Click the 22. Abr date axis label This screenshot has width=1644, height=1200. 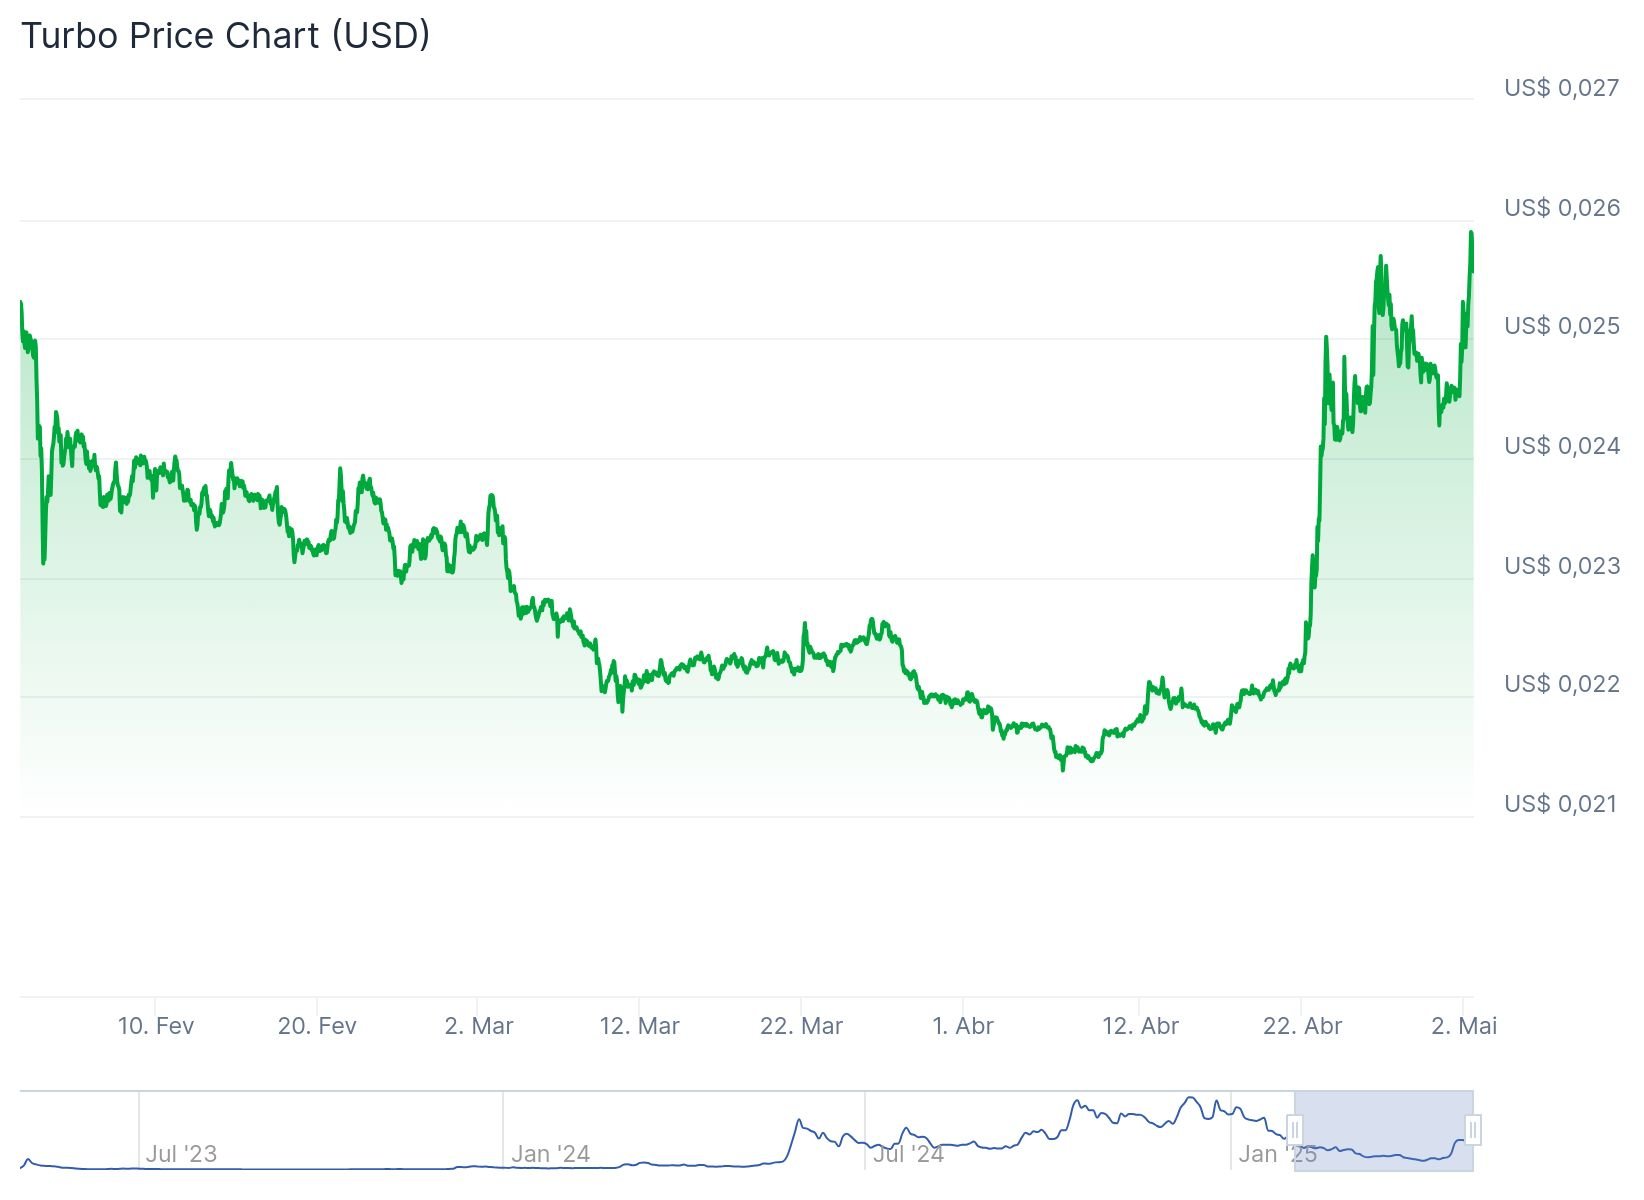click(1302, 1026)
